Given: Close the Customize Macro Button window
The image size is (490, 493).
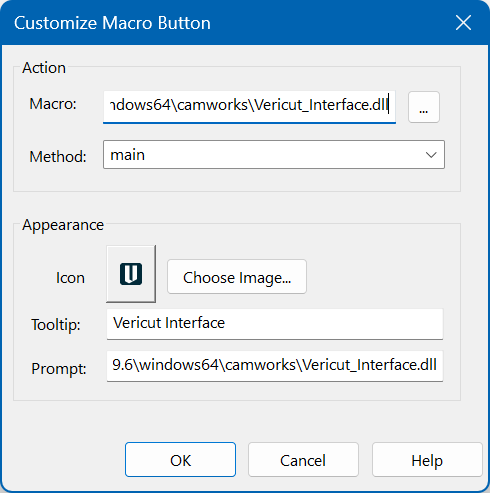Looking at the screenshot, I should point(463,23).
